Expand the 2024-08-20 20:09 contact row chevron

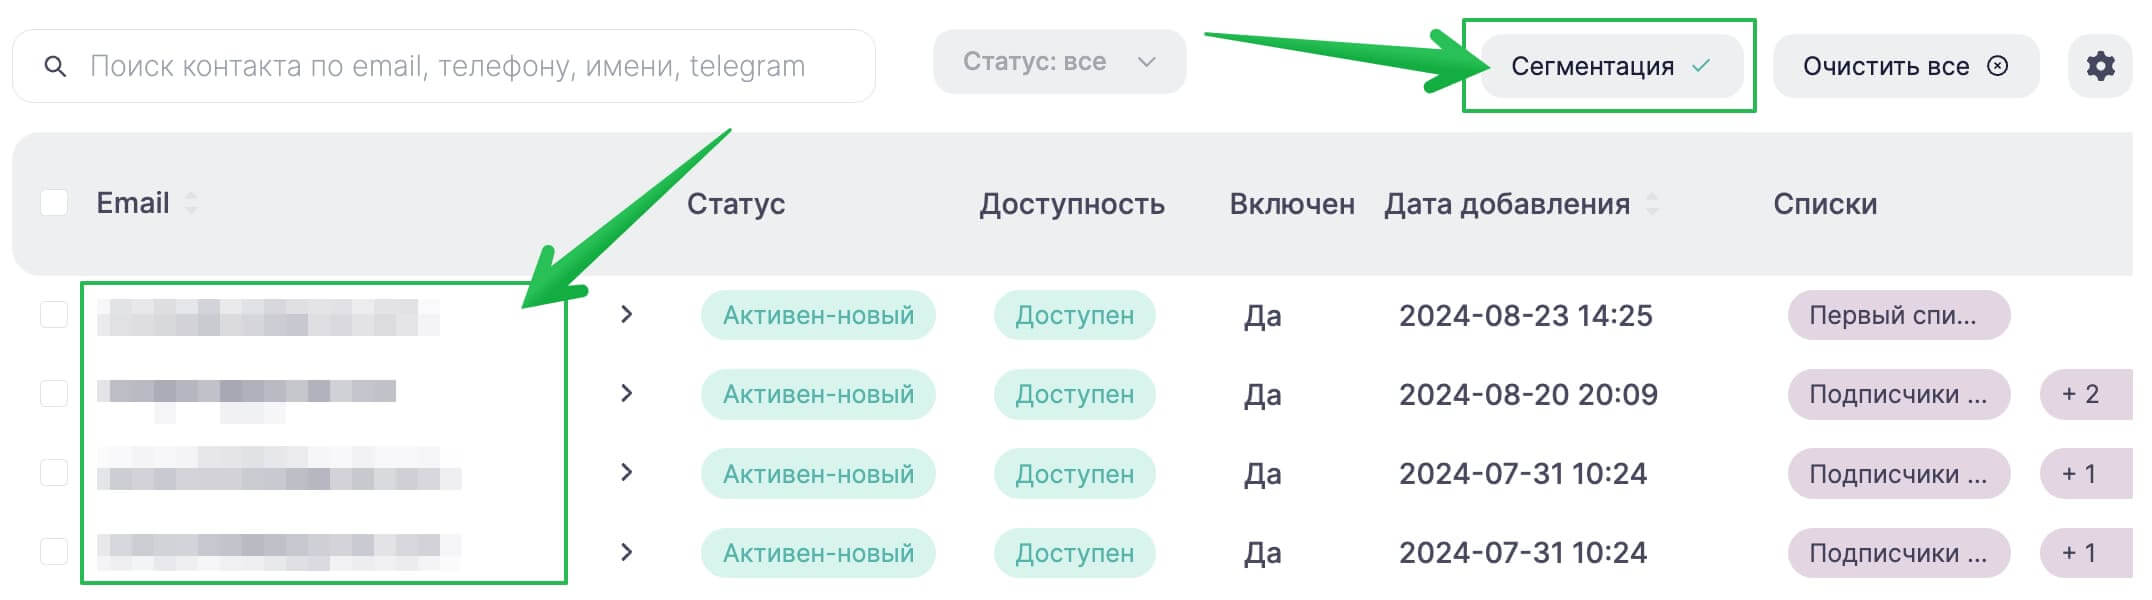coord(627,394)
